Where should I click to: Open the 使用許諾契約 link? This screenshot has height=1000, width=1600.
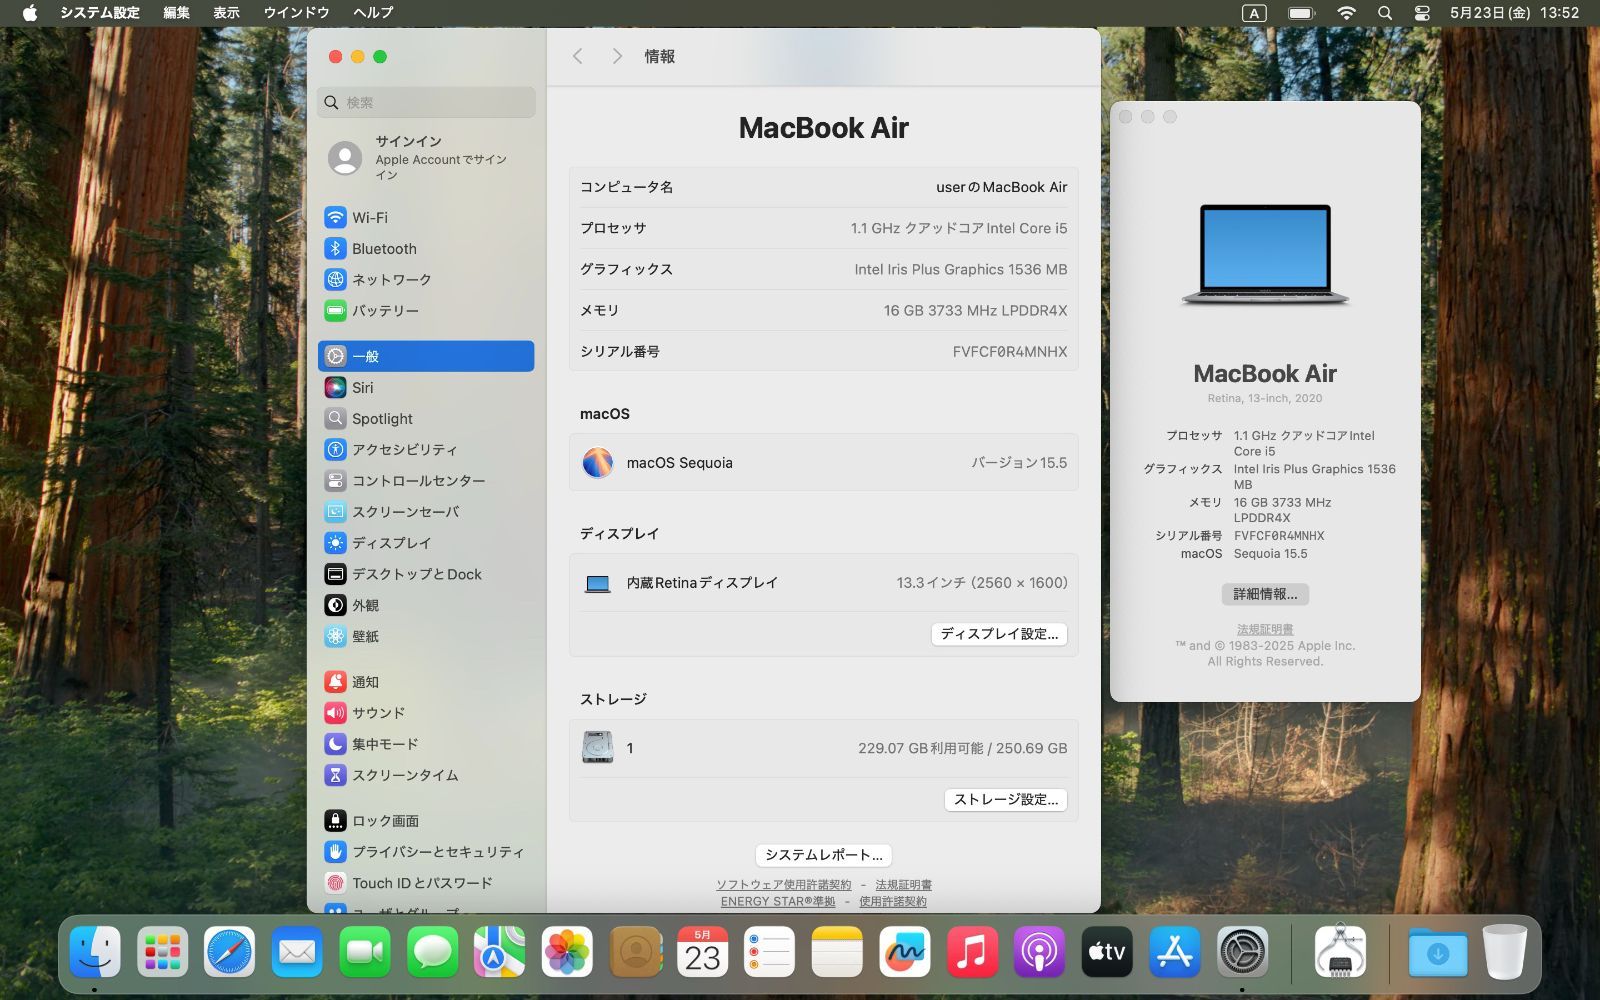[893, 901]
